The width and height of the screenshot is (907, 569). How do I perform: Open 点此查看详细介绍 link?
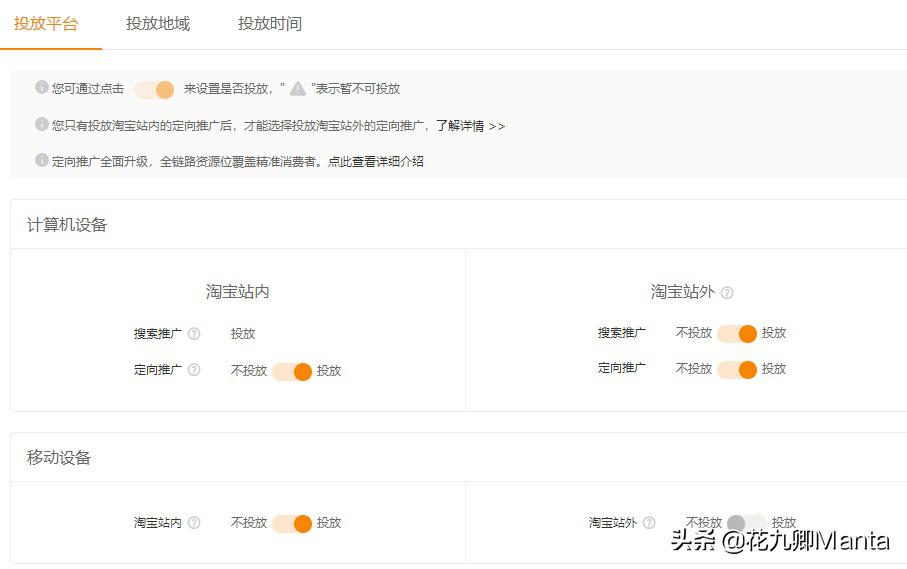[x=375, y=161]
